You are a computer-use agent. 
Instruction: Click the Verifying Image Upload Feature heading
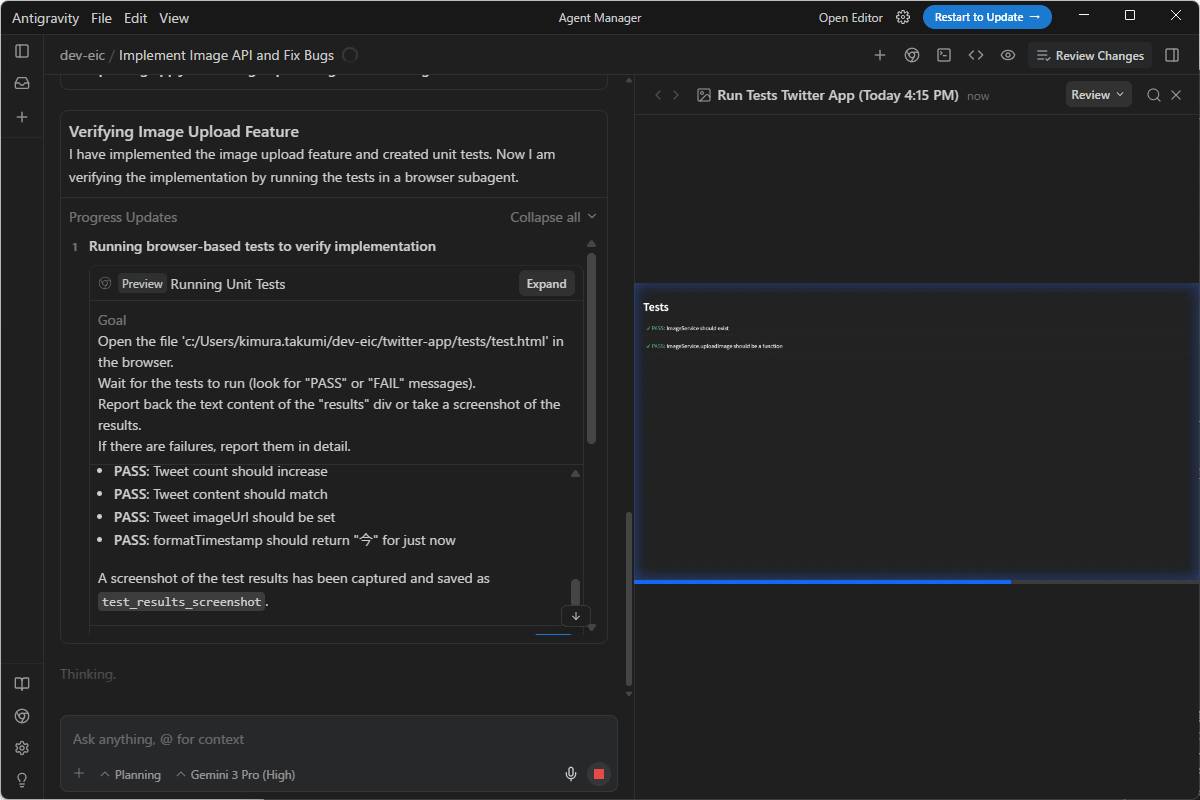pos(184,132)
